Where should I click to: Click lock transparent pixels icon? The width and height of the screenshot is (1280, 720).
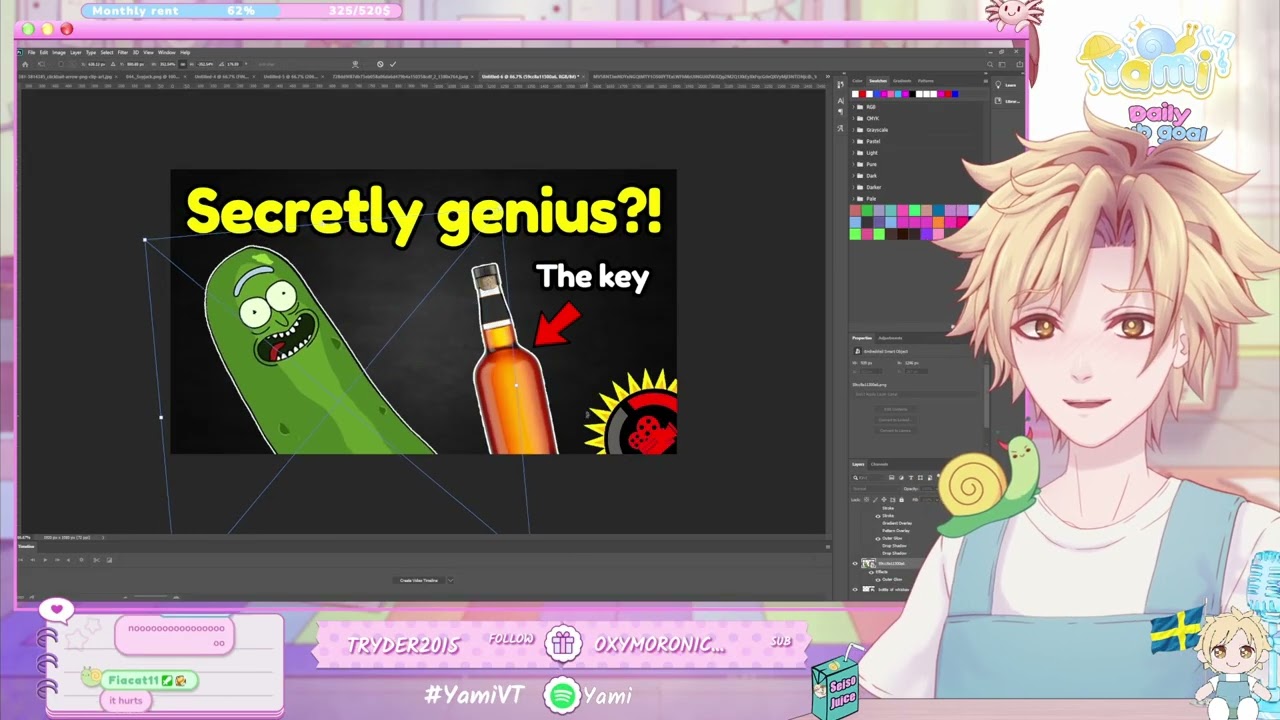(866, 500)
